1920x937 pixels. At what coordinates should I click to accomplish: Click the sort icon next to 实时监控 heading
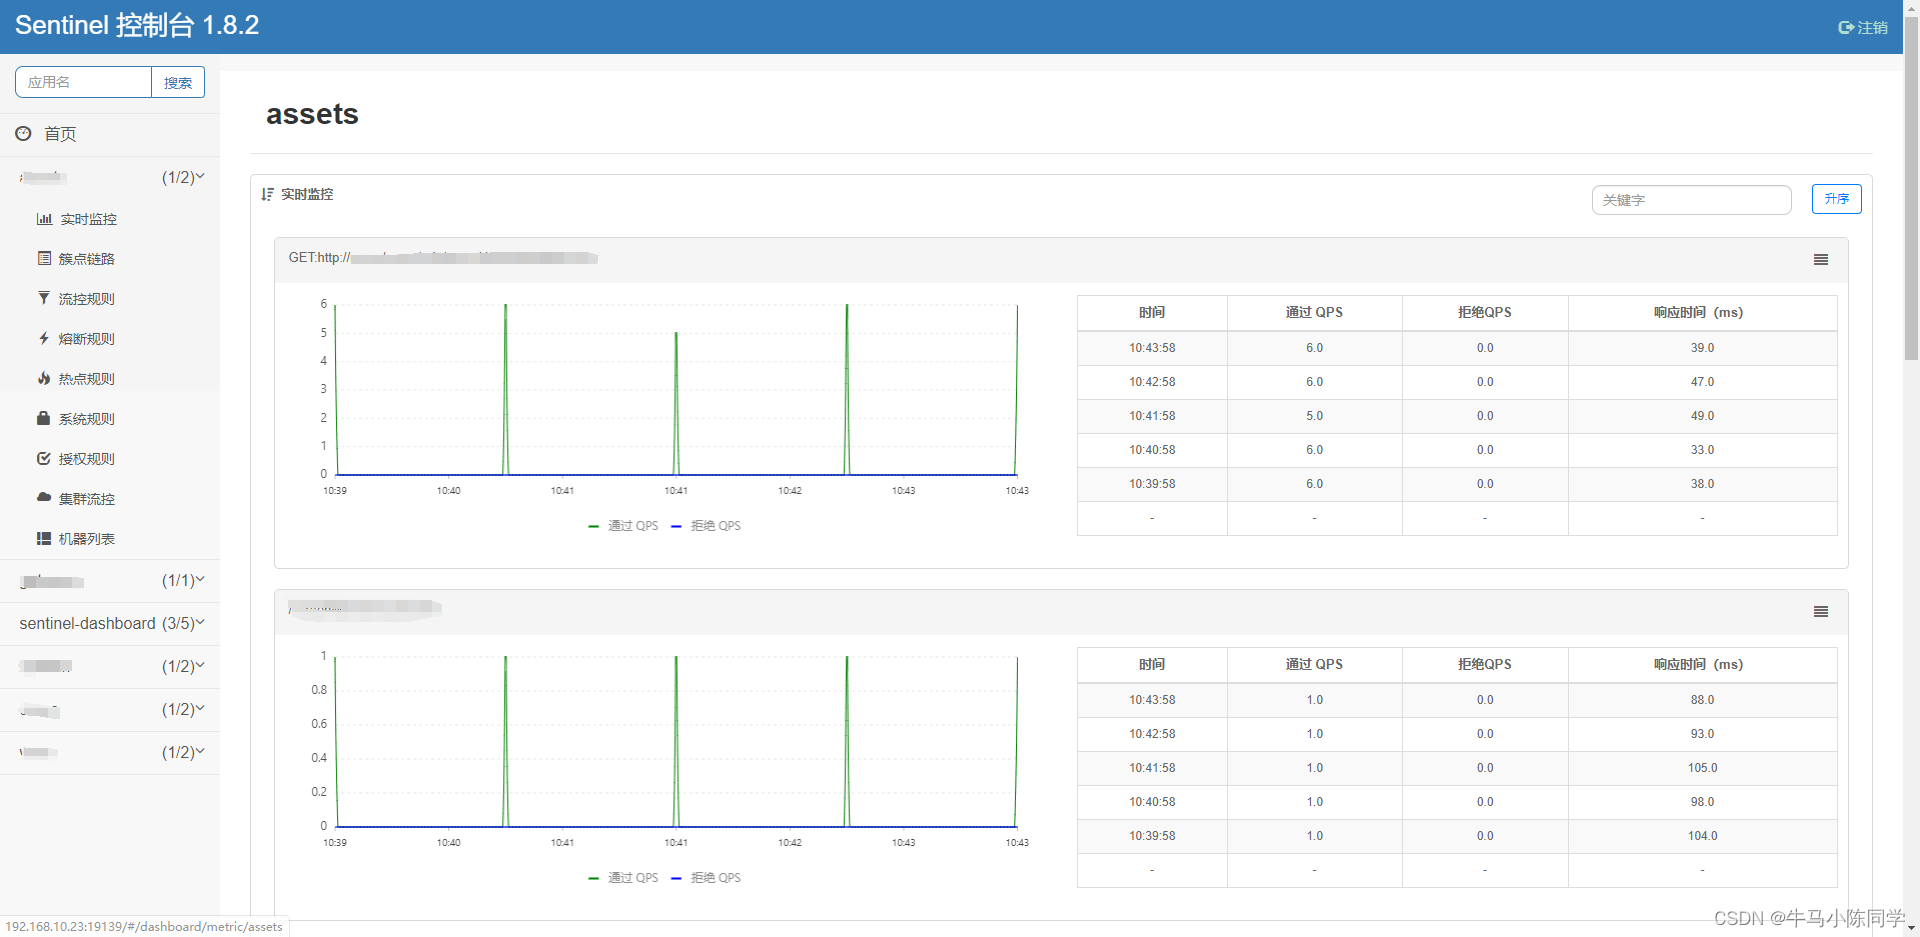267,194
